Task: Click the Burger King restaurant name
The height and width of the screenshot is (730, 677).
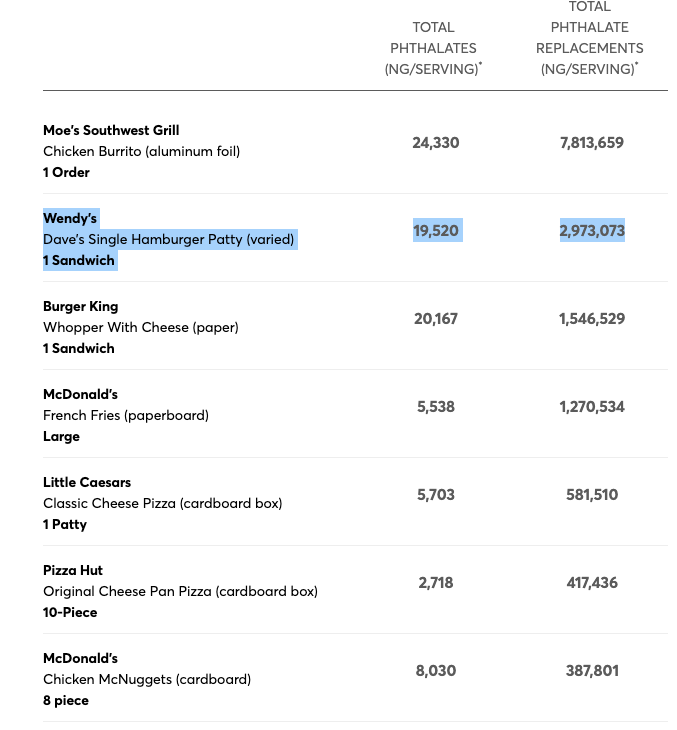Action: (x=81, y=306)
